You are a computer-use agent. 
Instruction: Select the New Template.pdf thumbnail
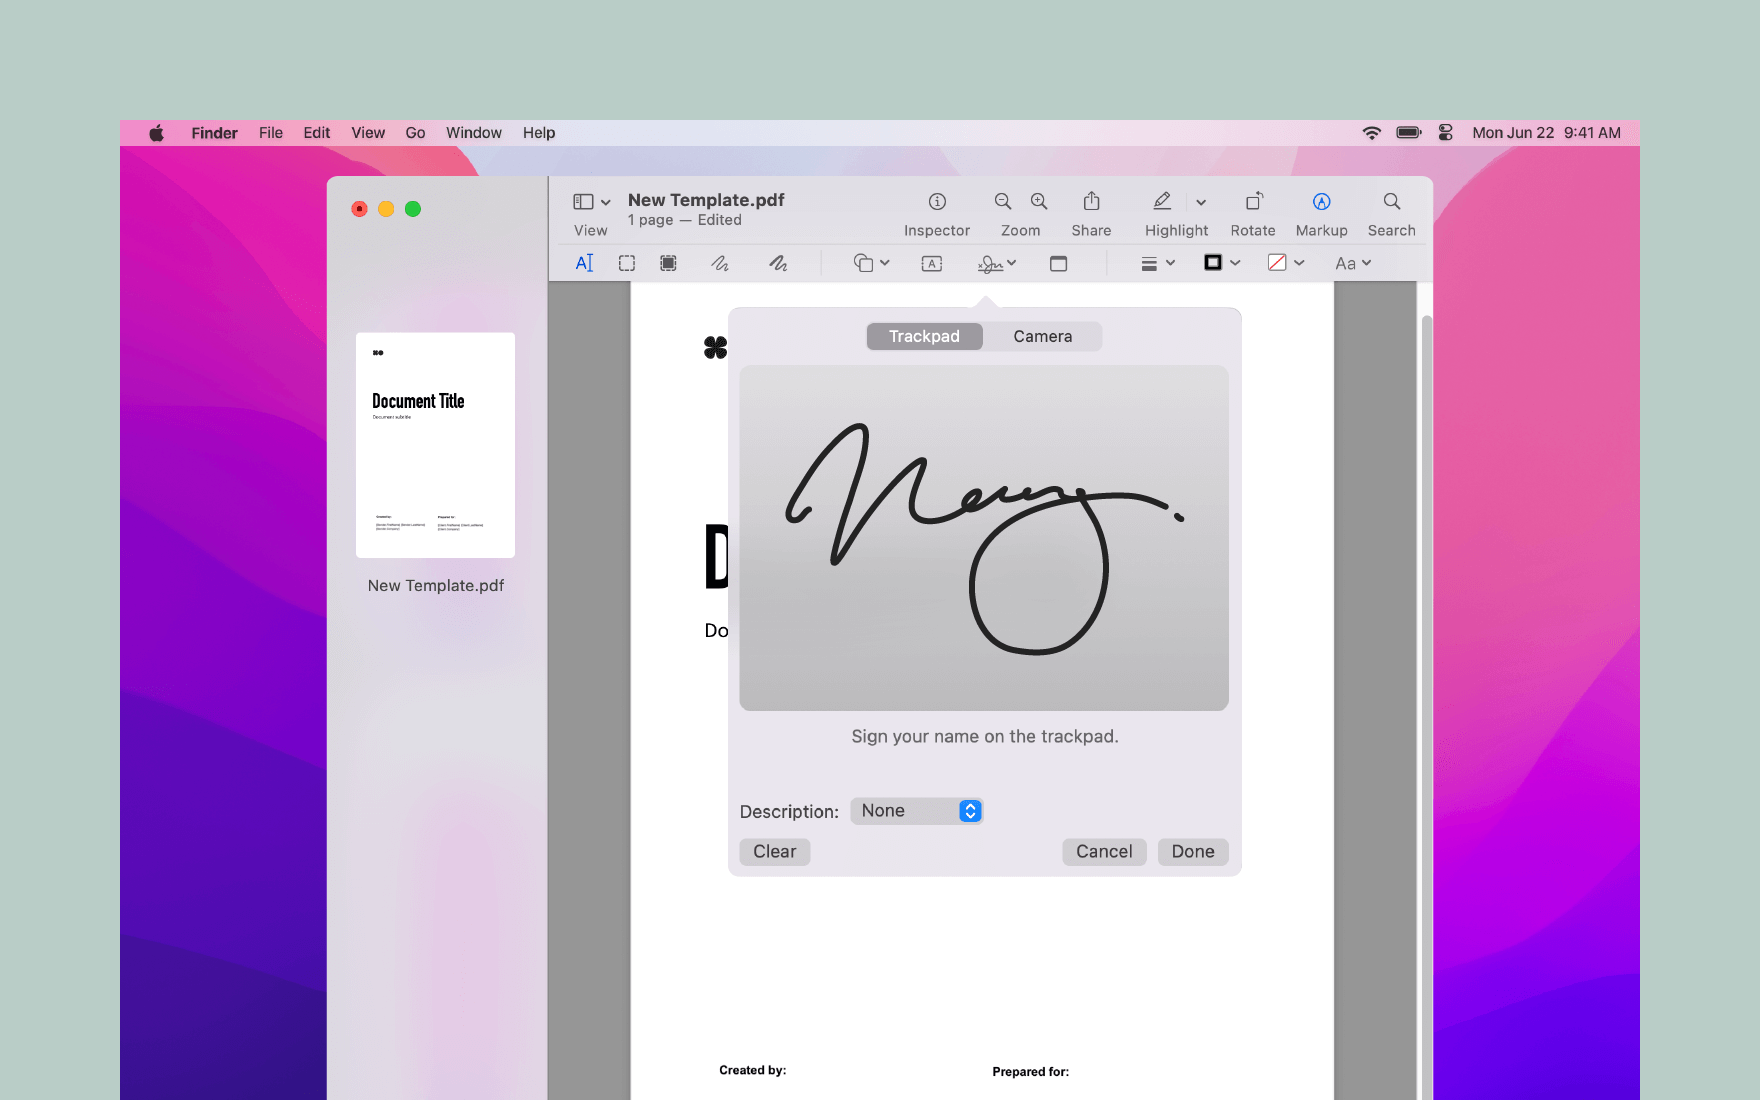click(x=435, y=445)
